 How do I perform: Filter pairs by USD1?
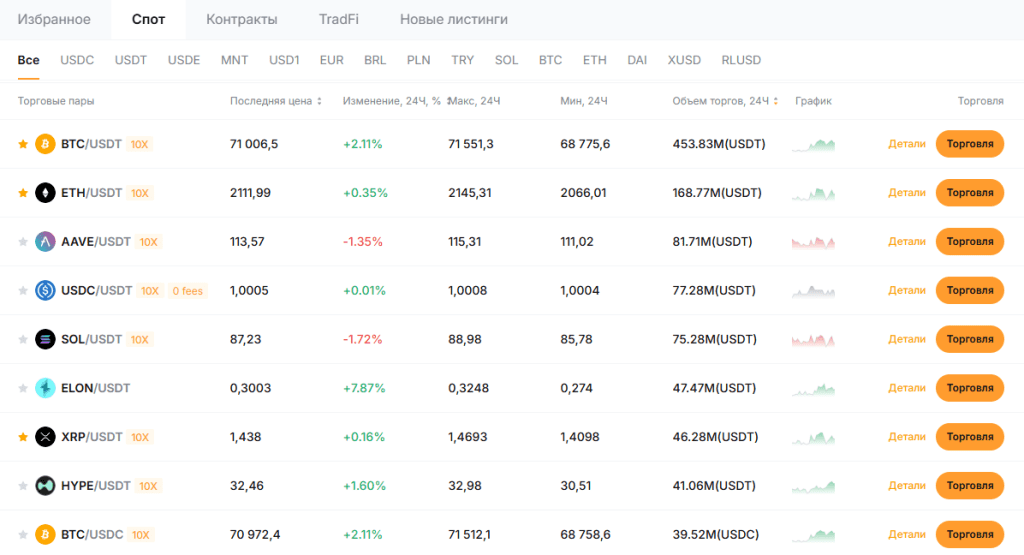coord(284,60)
